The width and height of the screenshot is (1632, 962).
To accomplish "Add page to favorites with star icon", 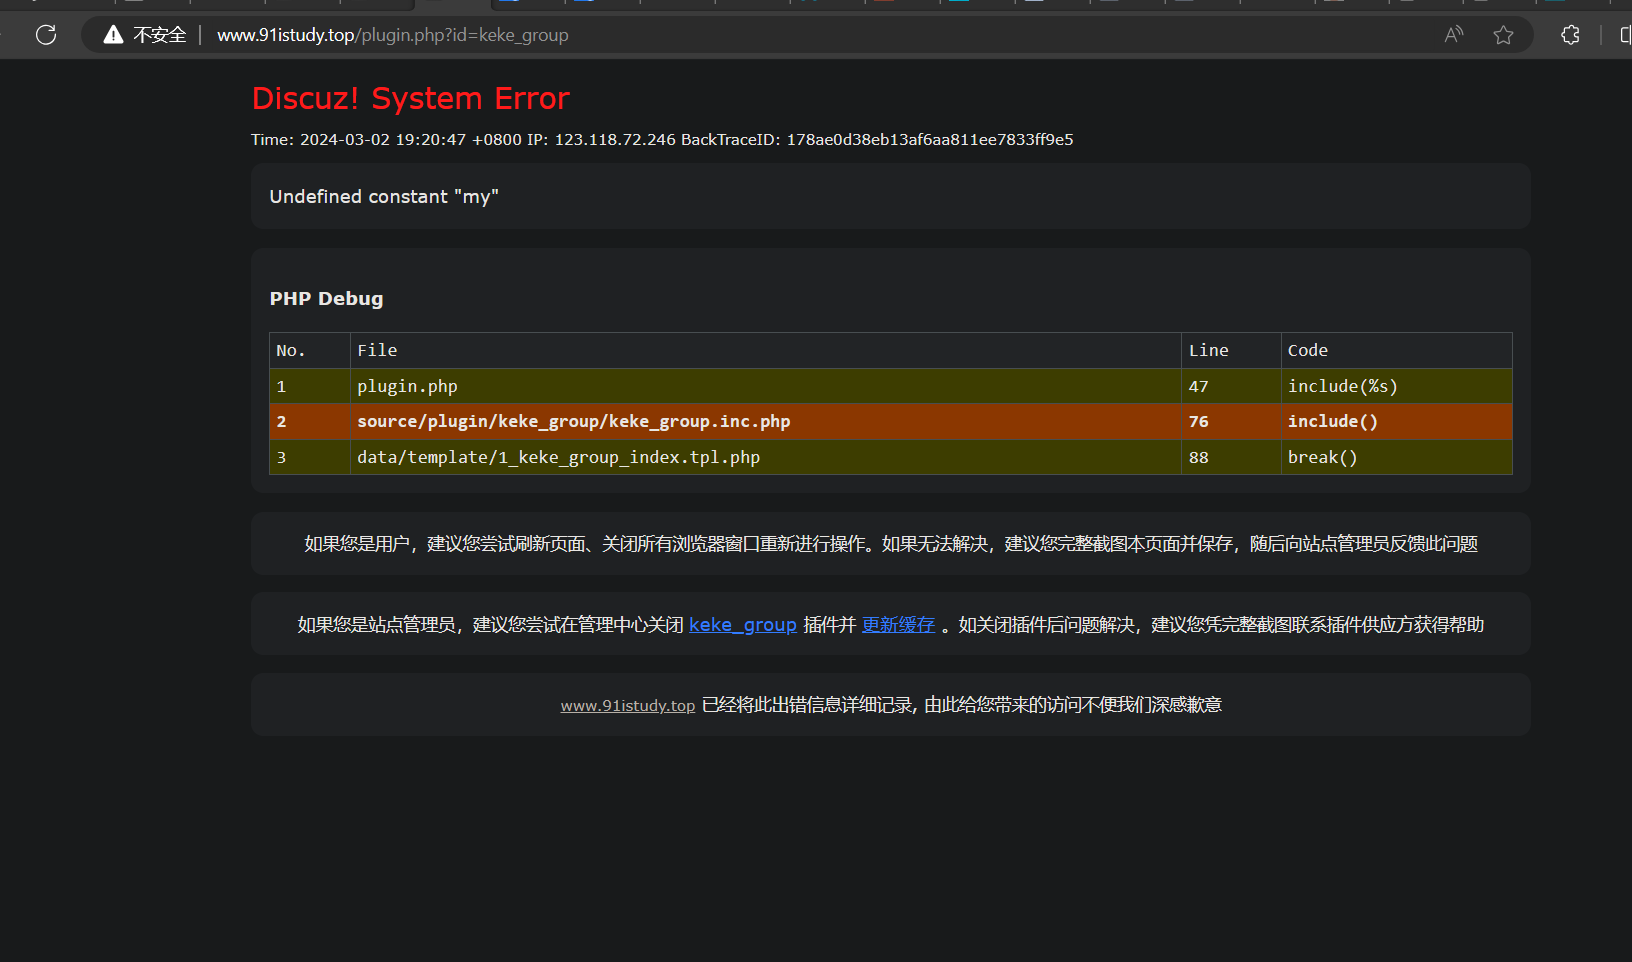I will tap(1503, 35).
